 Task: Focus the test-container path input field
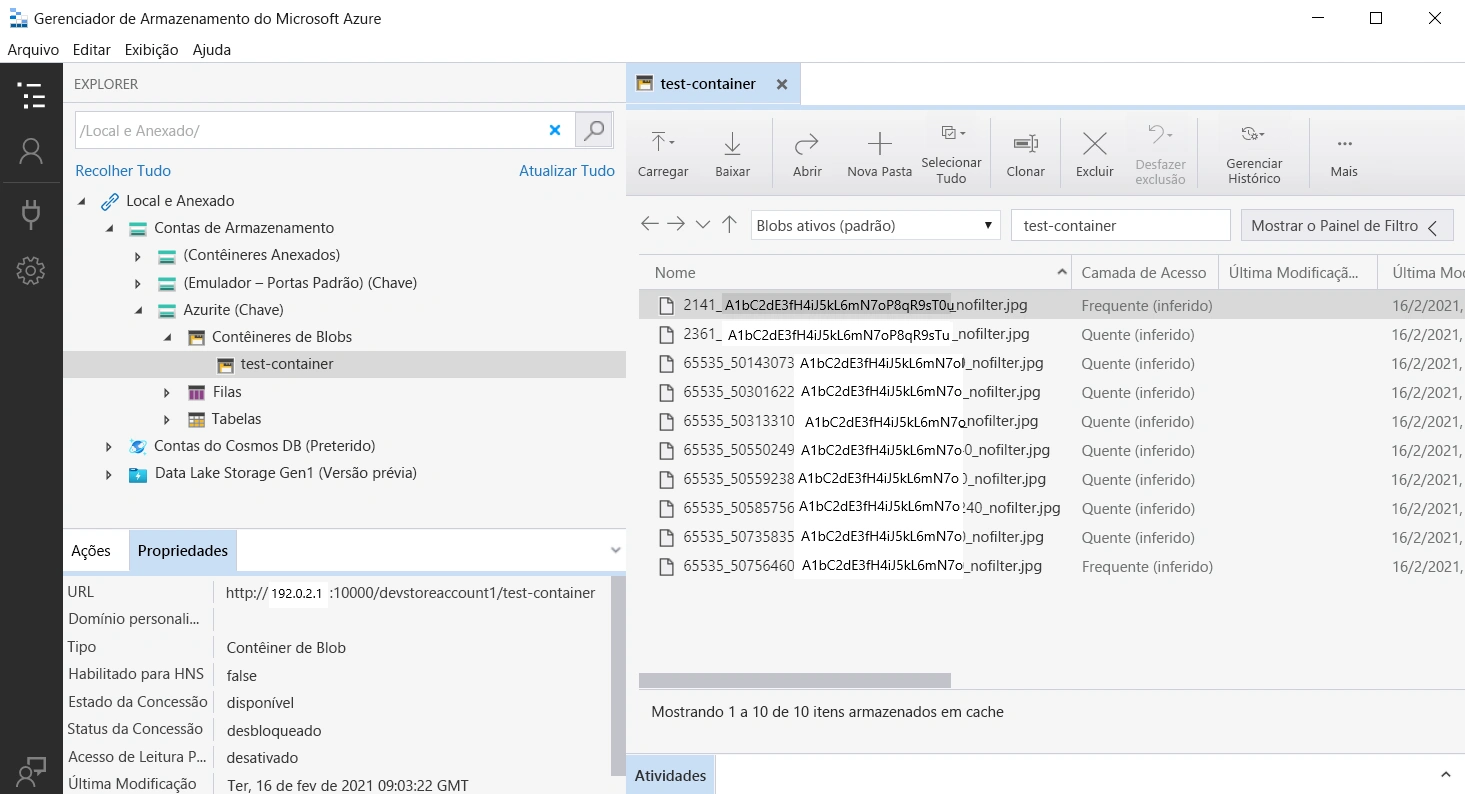coord(1121,225)
